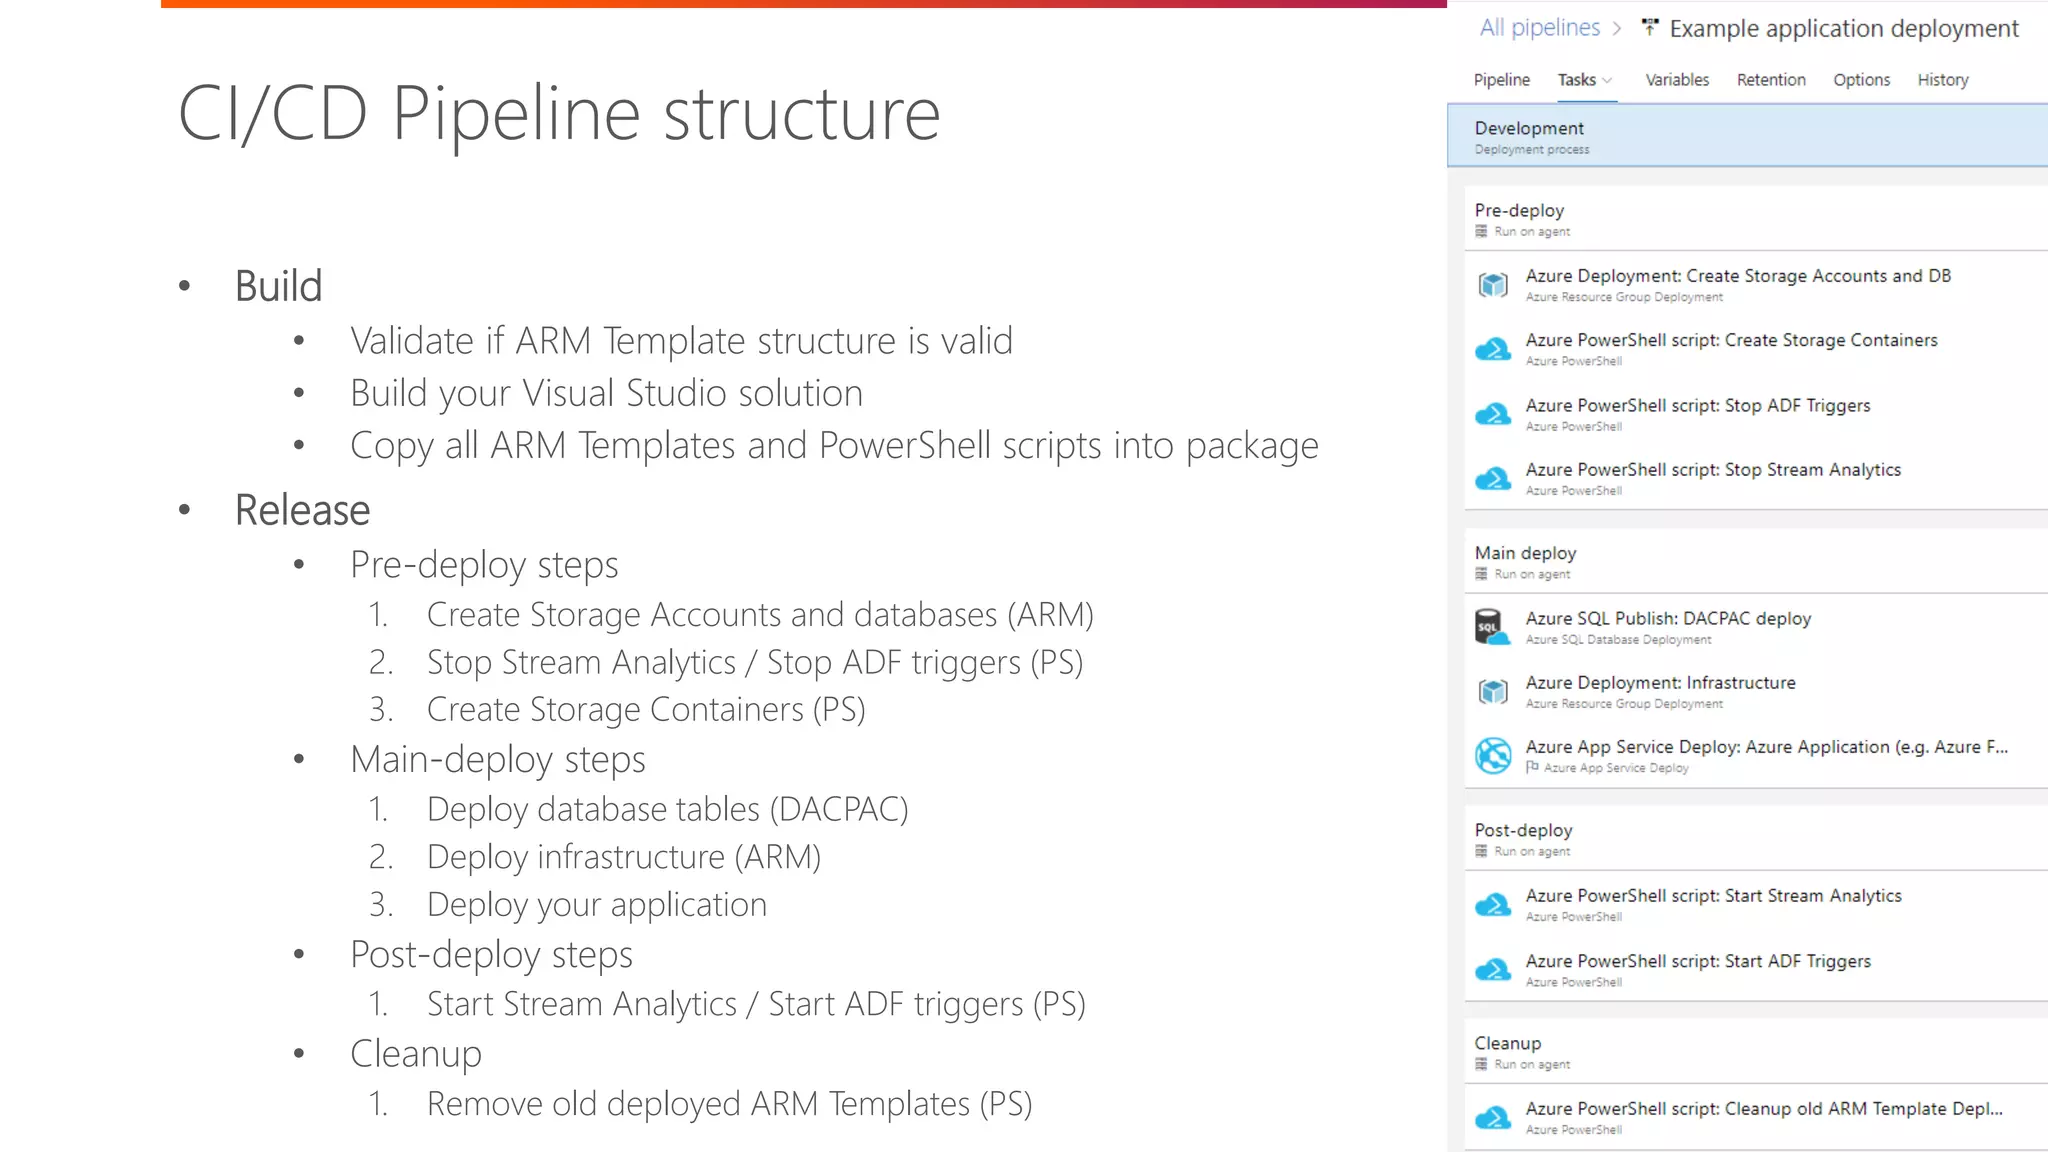Select task Stop ADF Triggers

coord(1756,414)
